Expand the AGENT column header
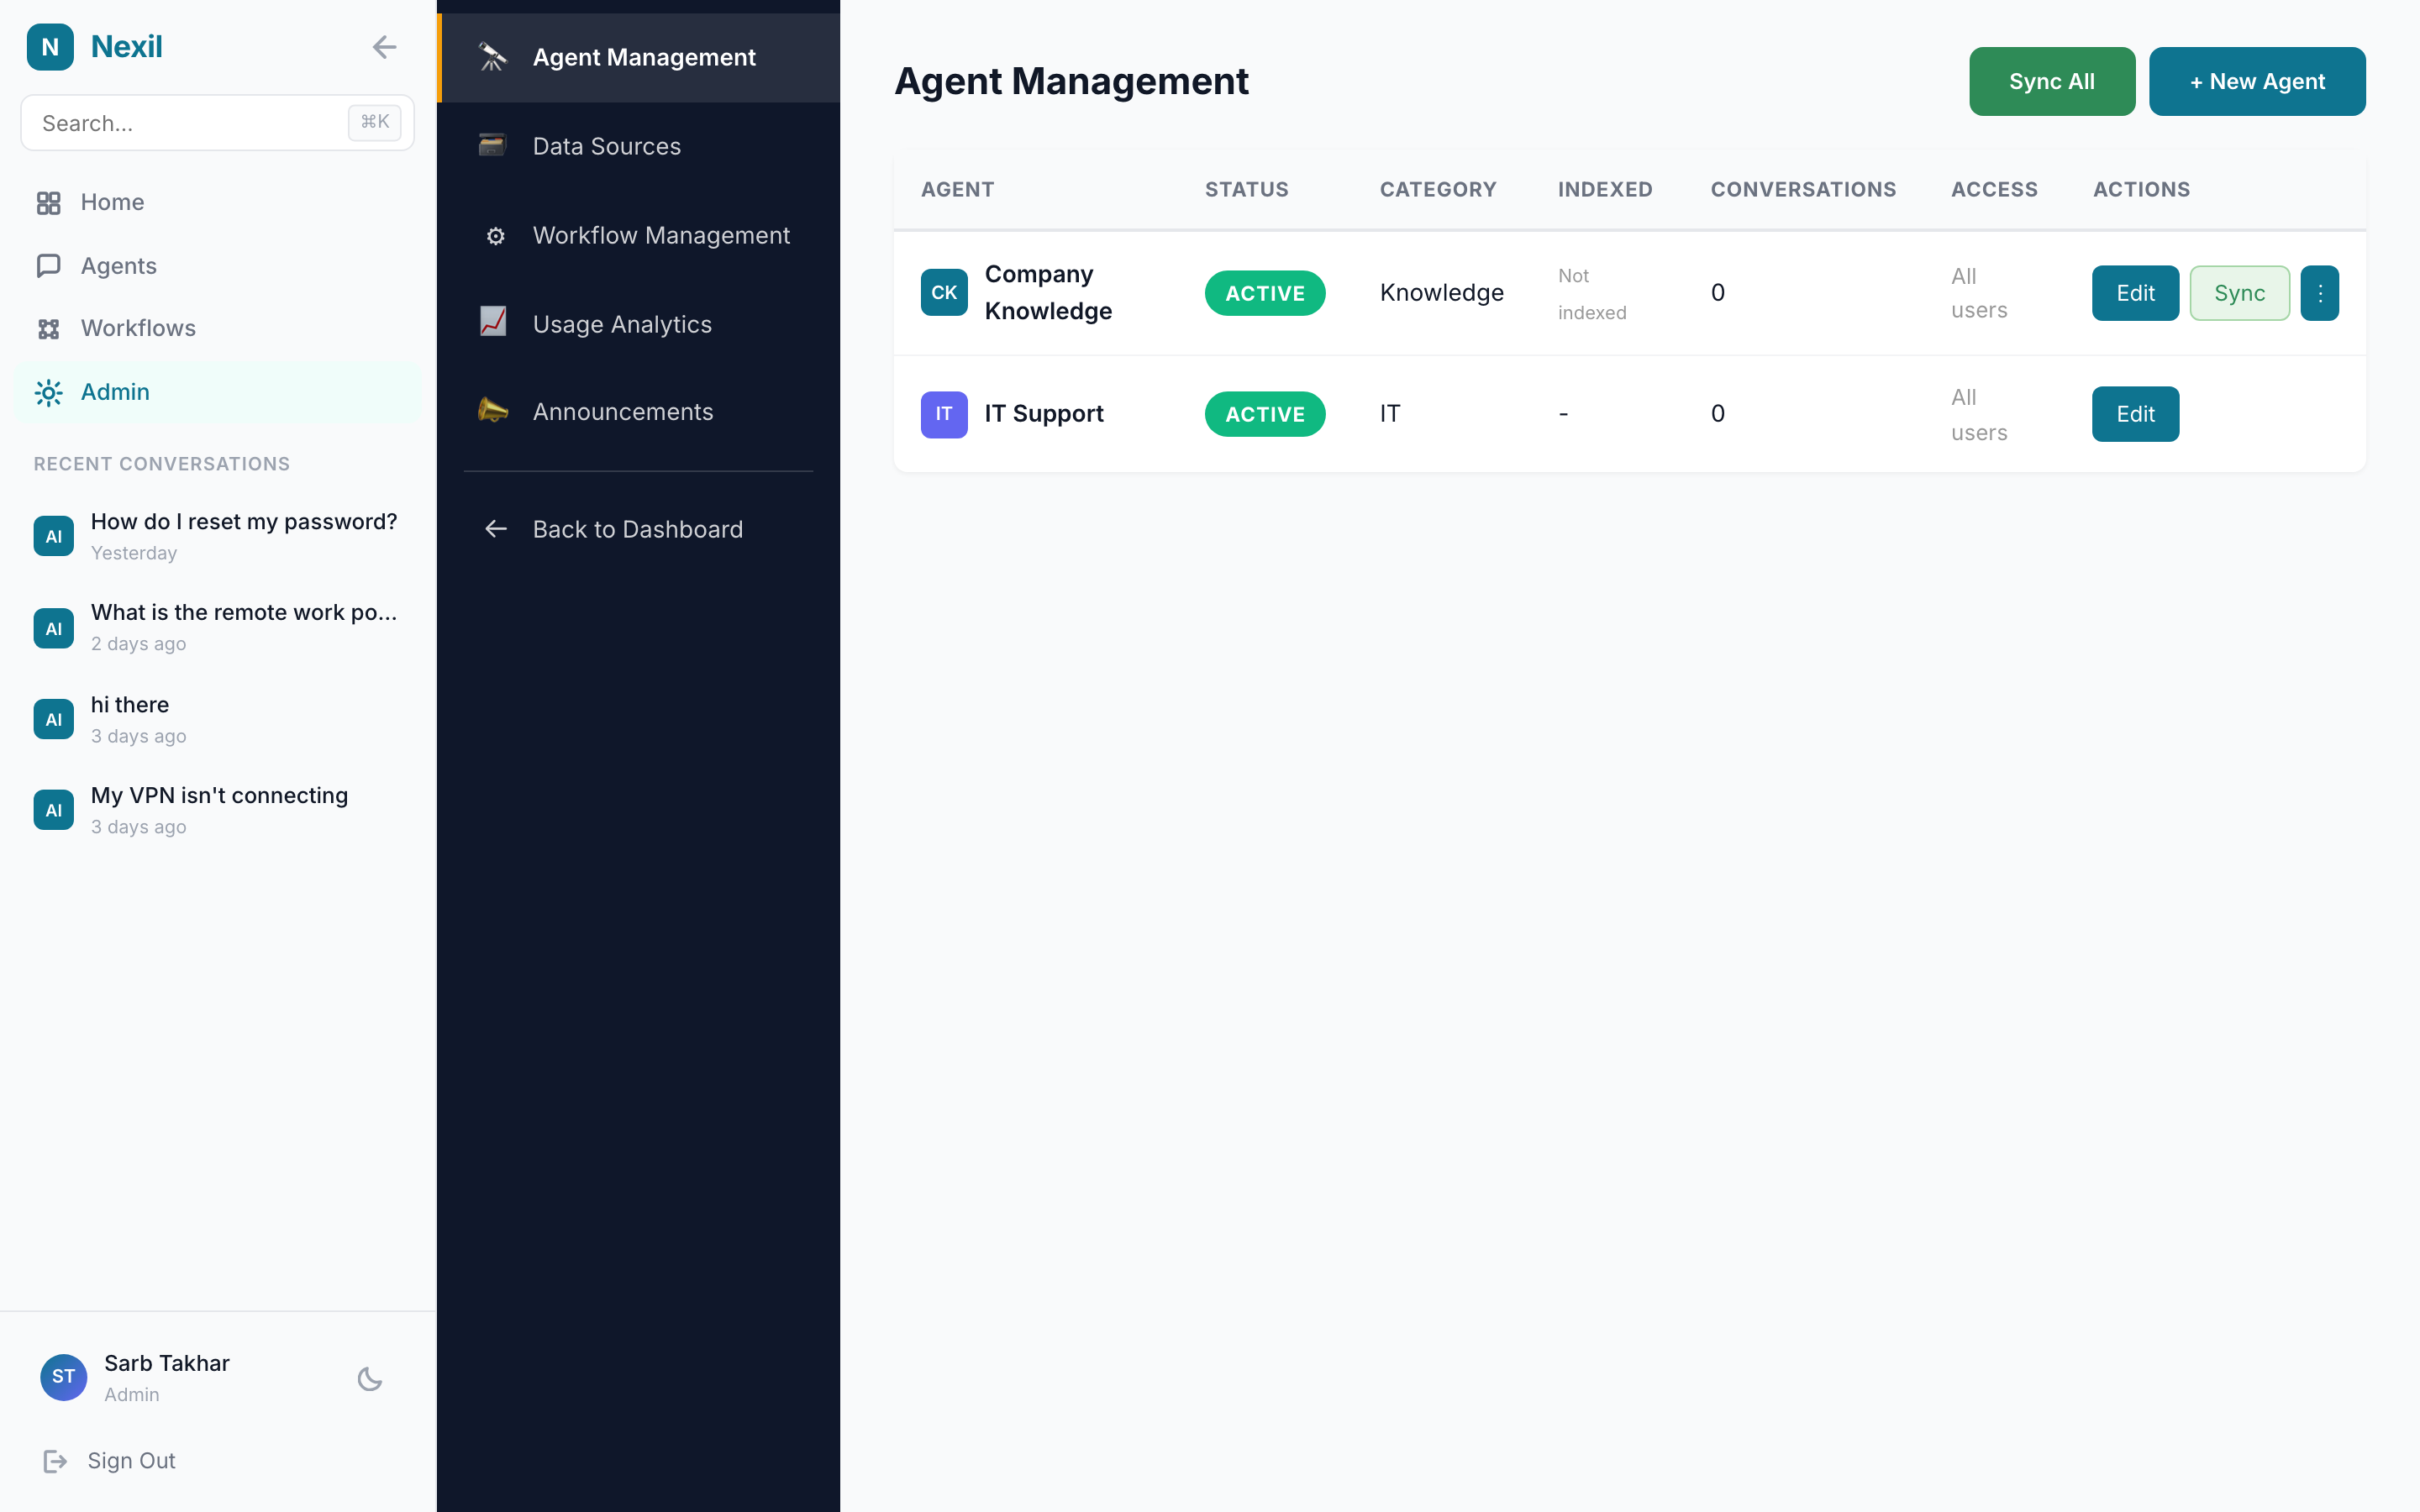The width and height of the screenshot is (2420, 1512). tap(956, 189)
